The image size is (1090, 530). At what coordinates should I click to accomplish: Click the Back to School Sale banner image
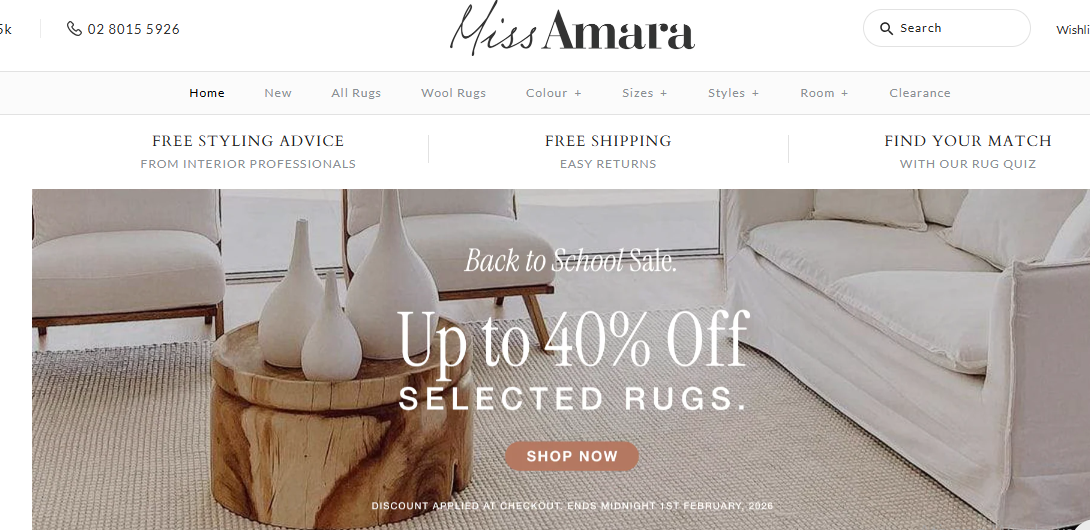[561, 360]
